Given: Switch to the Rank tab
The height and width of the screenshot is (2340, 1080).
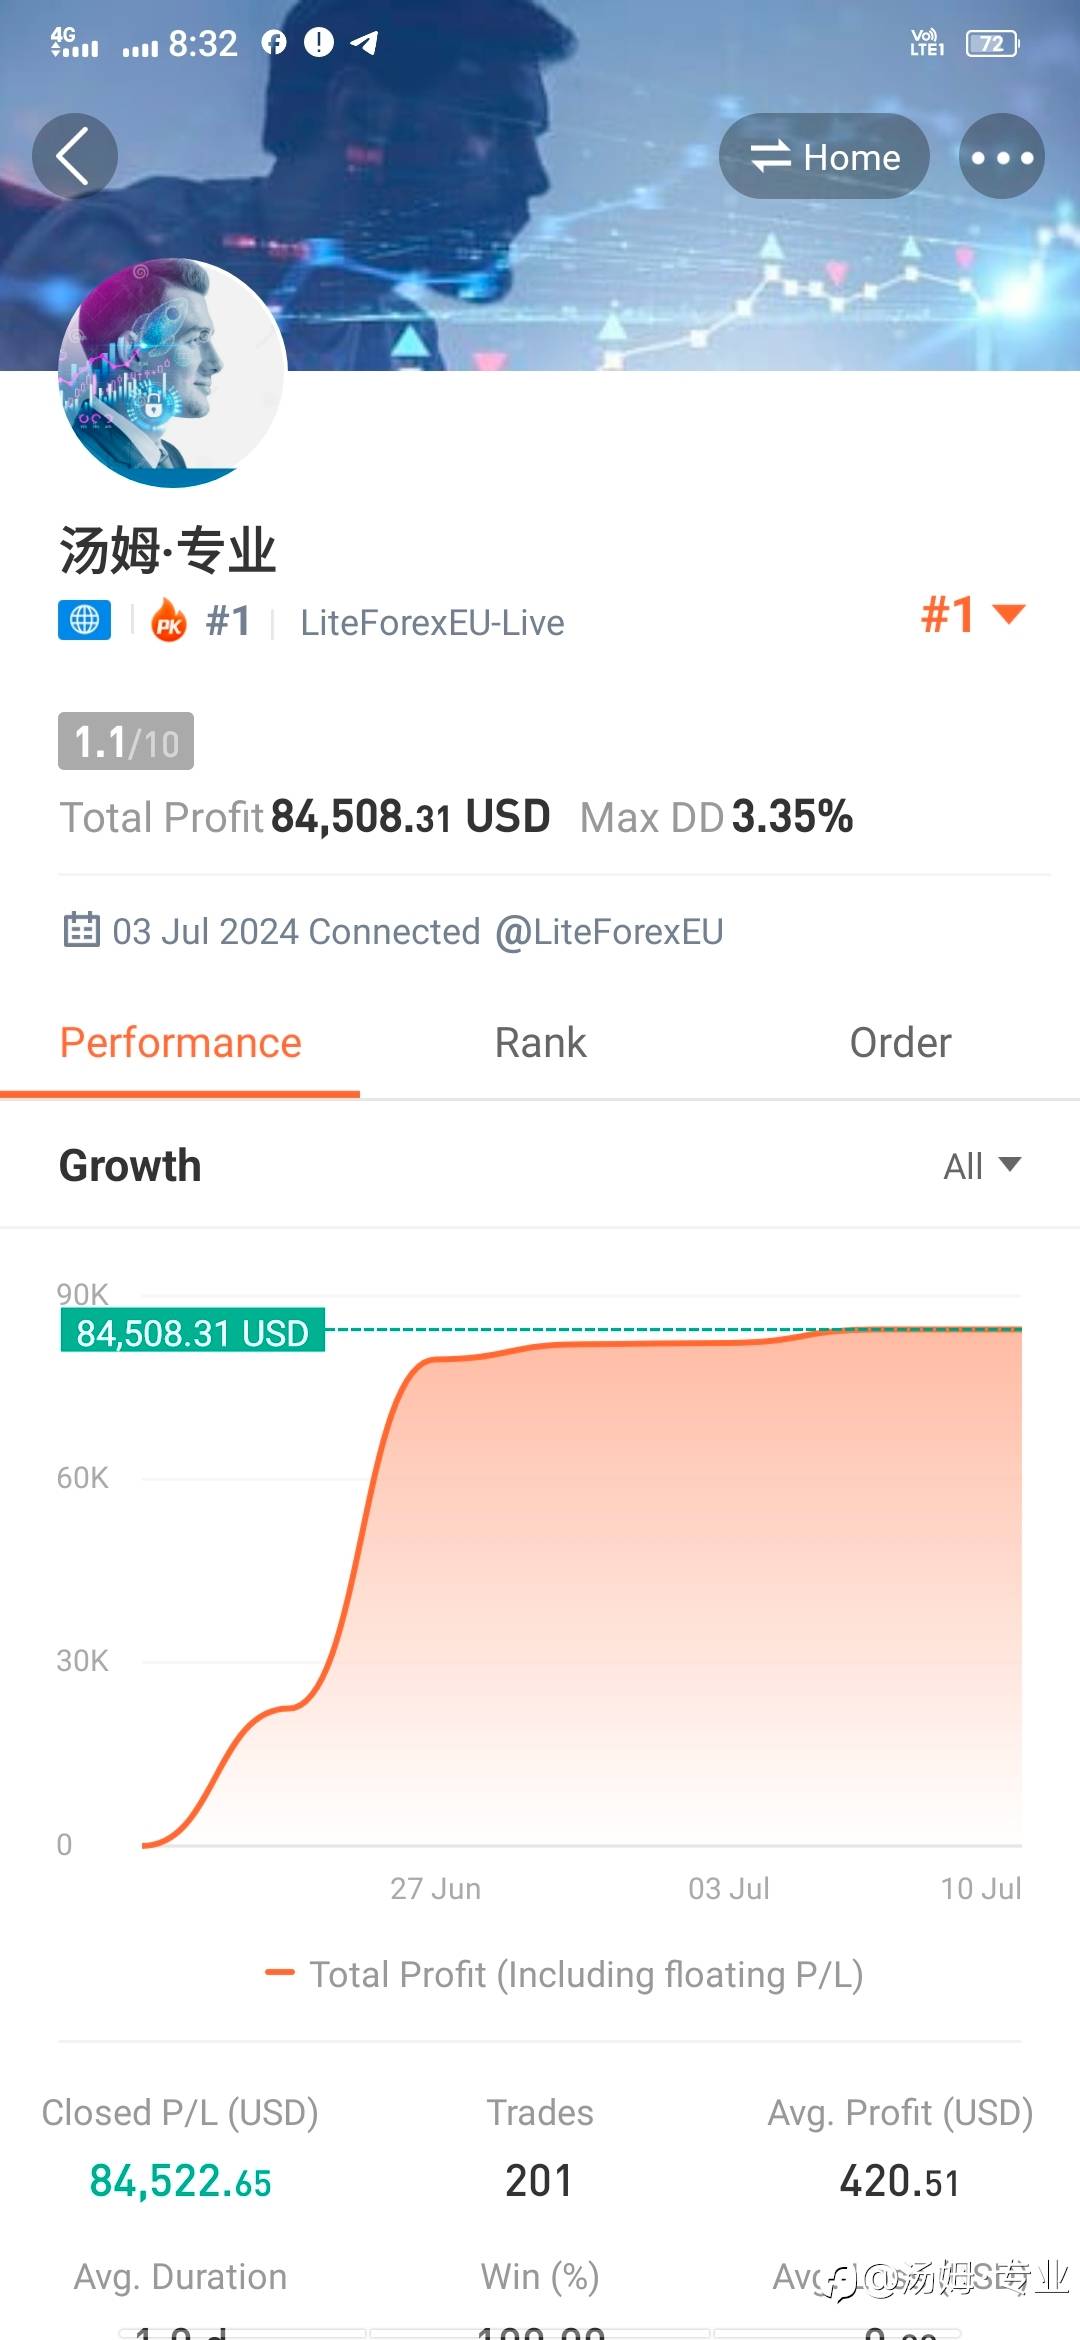Looking at the screenshot, I should tap(540, 1043).
